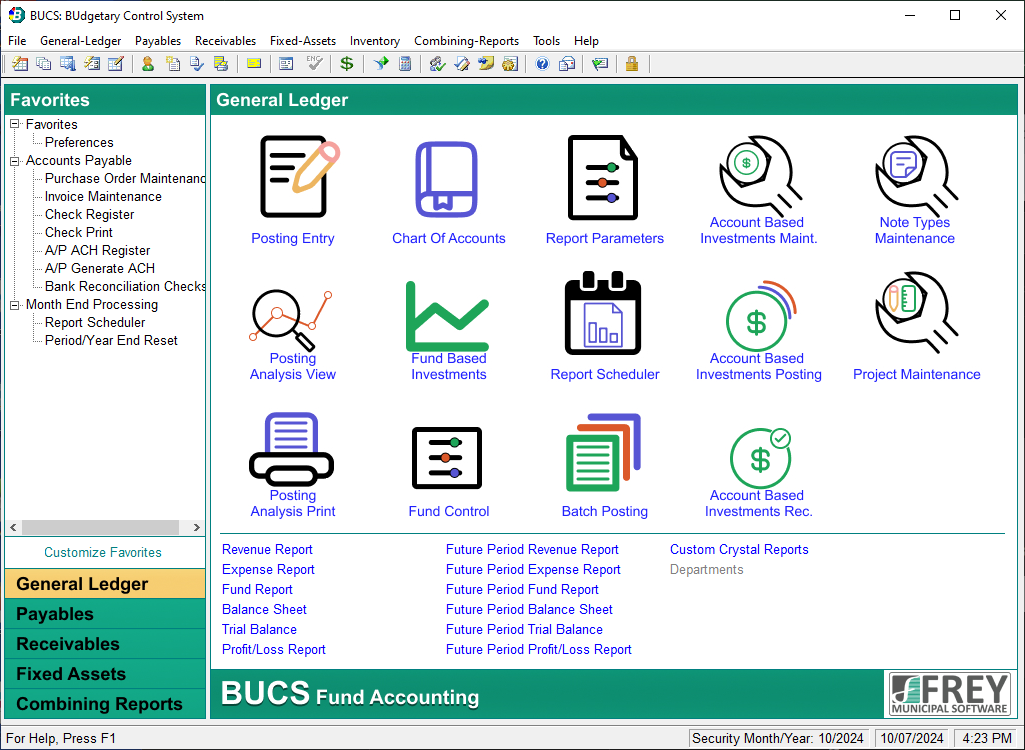Open the Batch Posting stacked pages icon
Image resolution: width=1025 pixels, height=750 pixels.
click(x=603, y=452)
